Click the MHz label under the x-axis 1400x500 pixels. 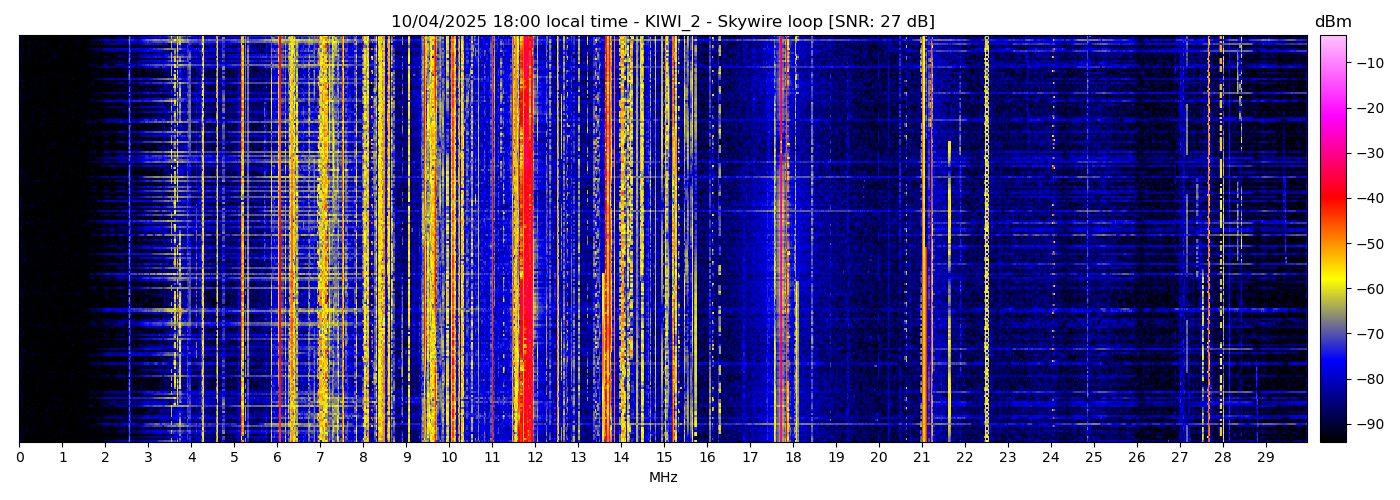point(663,478)
